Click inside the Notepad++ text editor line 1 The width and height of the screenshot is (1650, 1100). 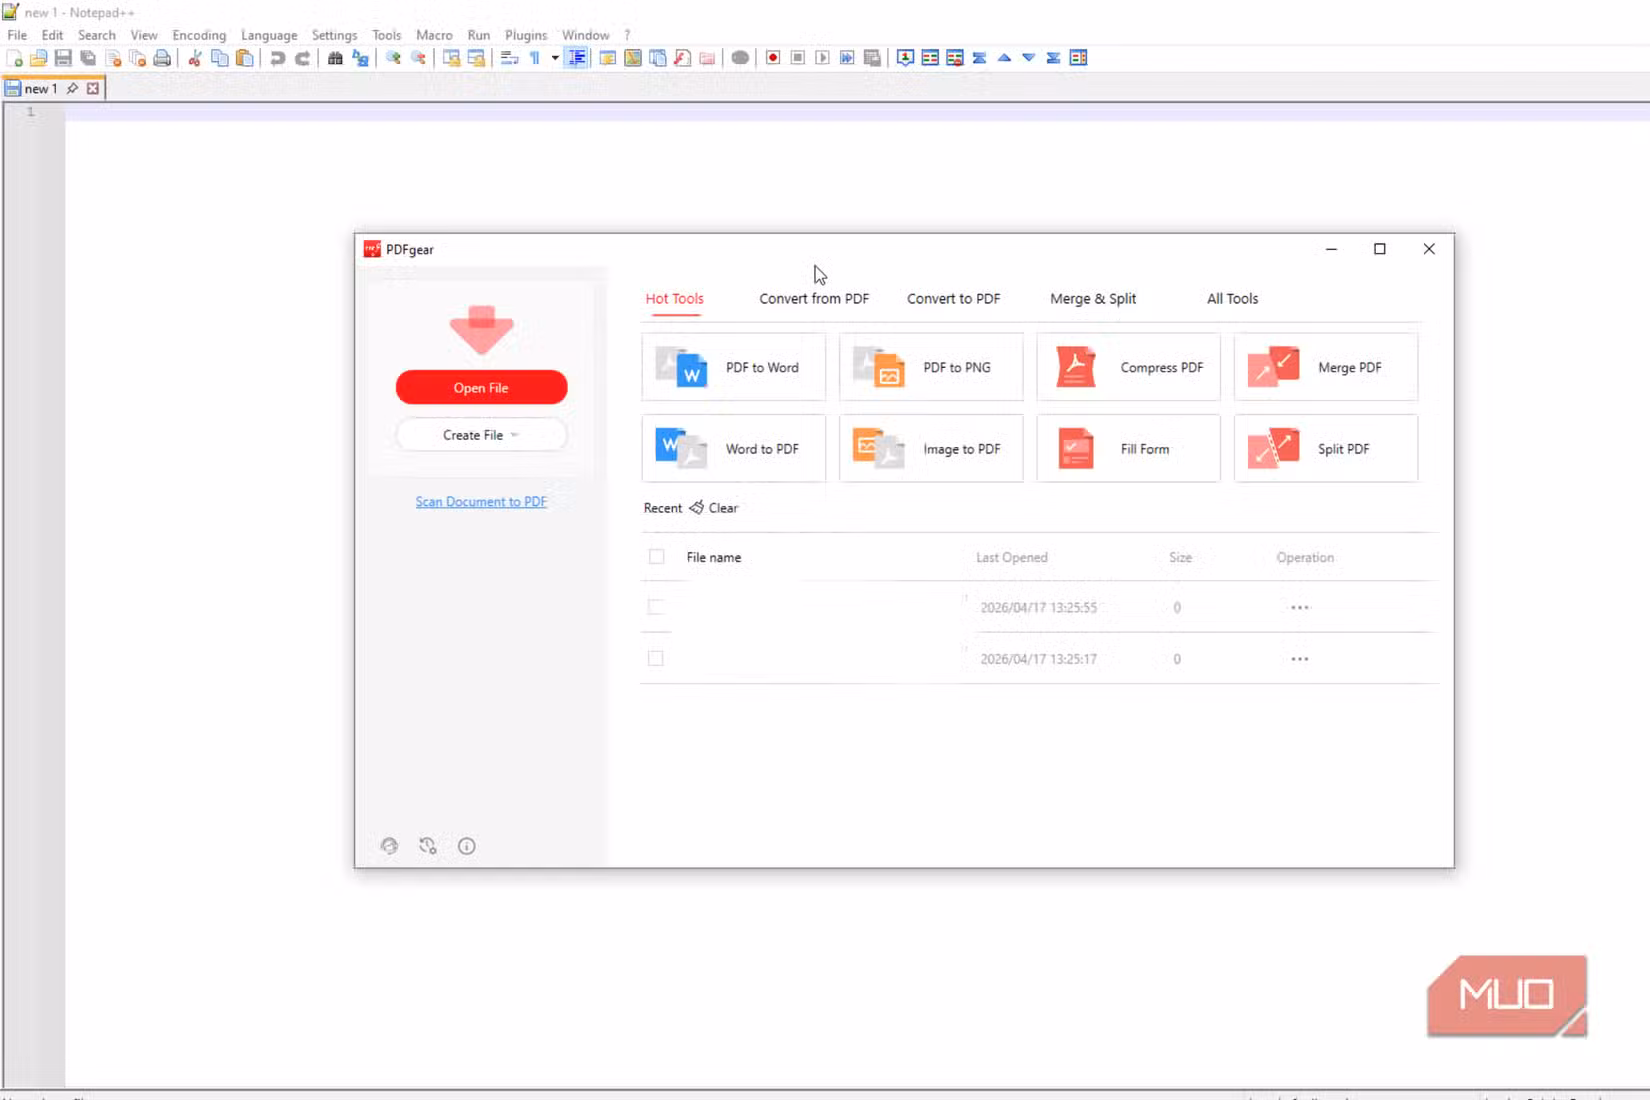(x=857, y=112)
